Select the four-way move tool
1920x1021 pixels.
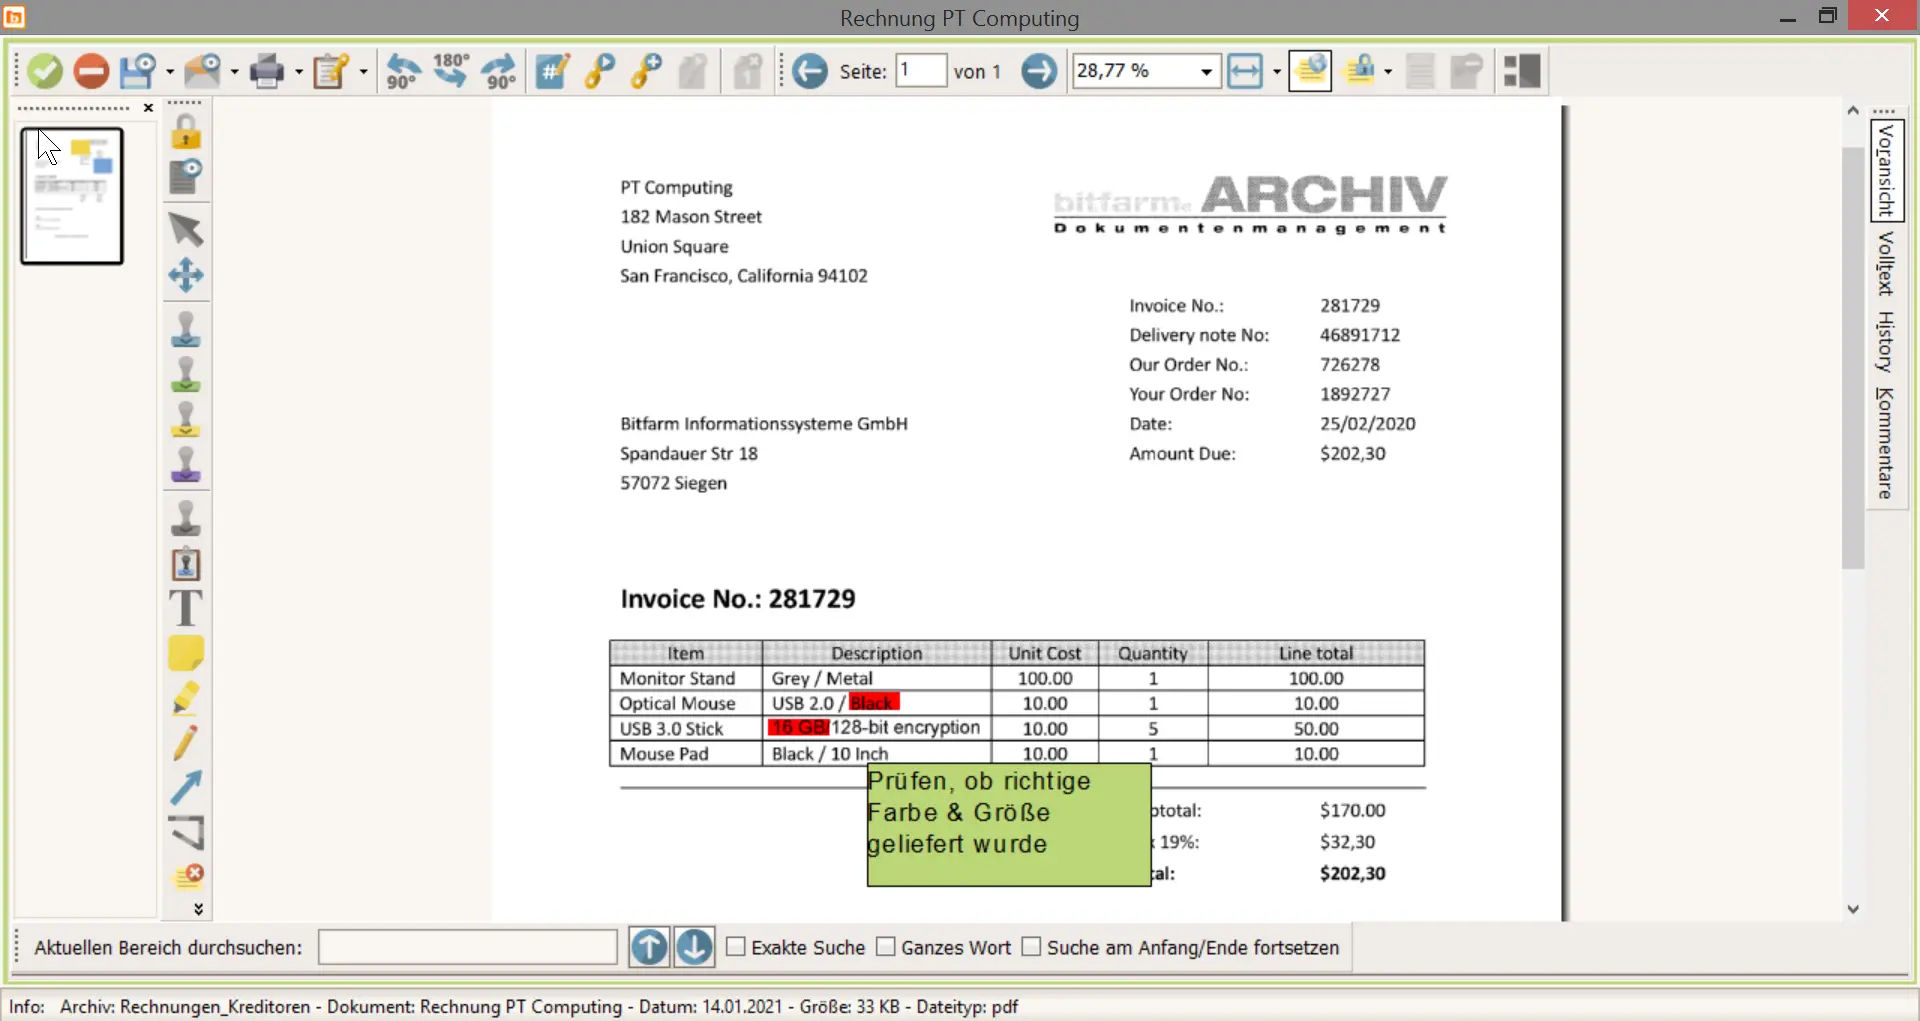coord(186,275)
